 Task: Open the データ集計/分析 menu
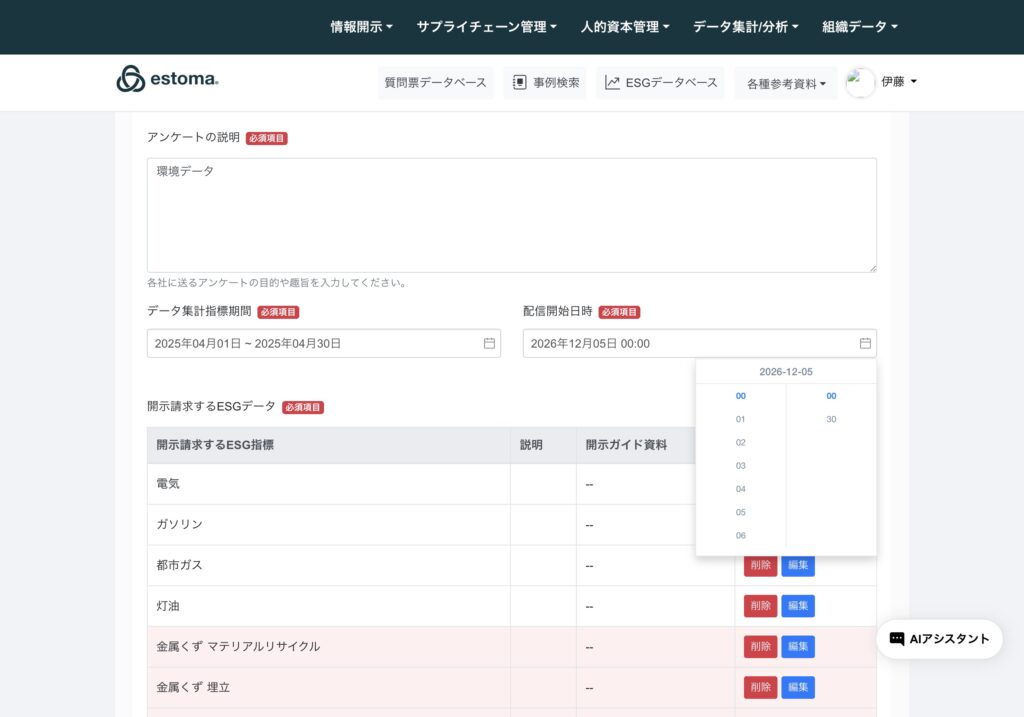pos(745,27)
